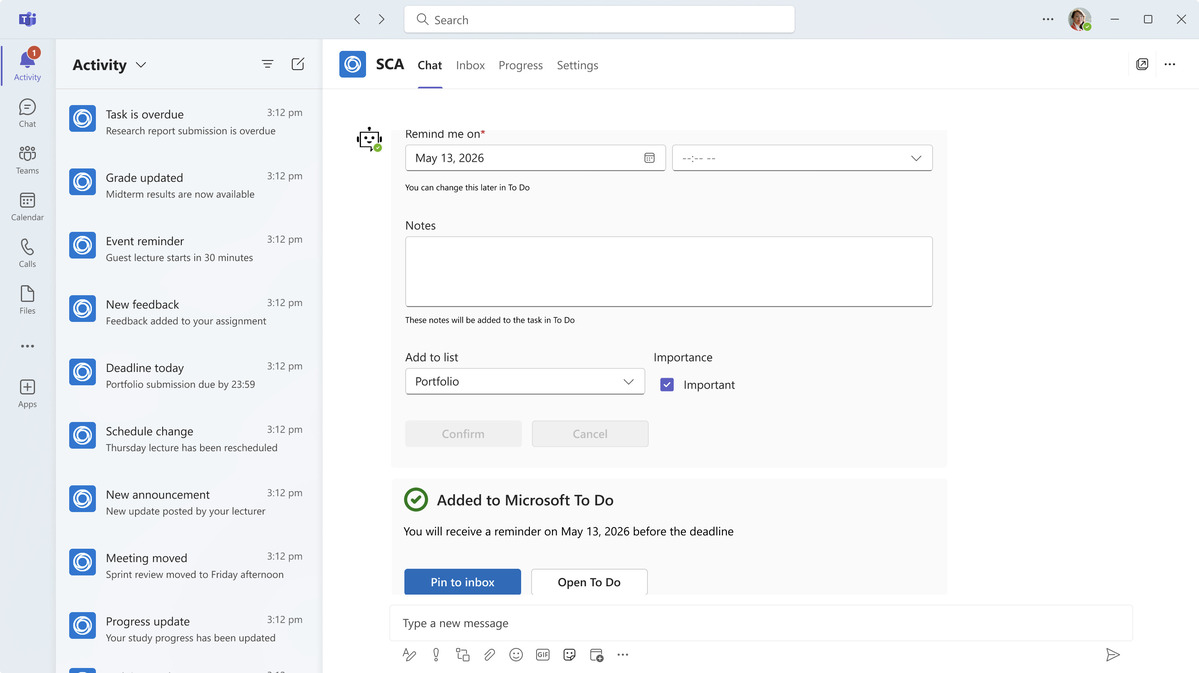Click into the Notes text area
1199x673 pixels.
669,271
